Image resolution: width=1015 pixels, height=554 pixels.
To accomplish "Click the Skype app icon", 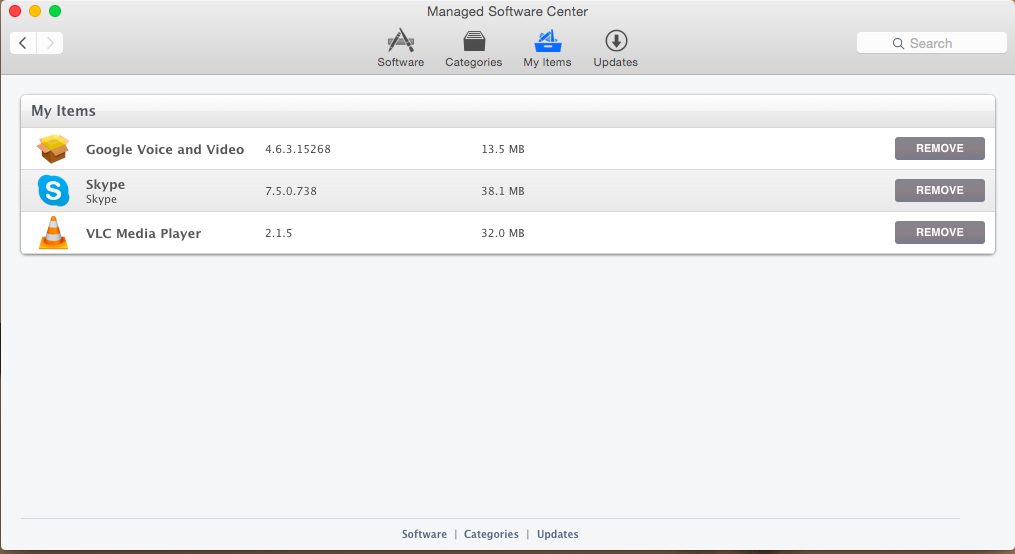I will pos(53,190).
